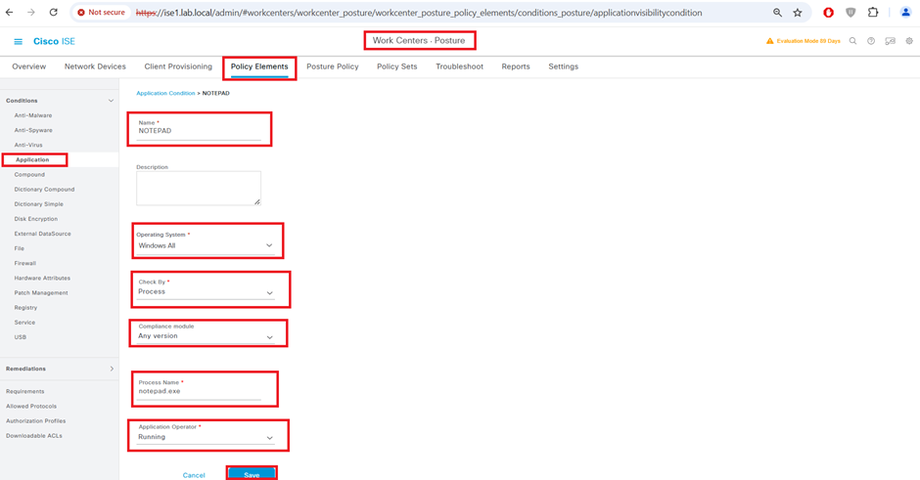Open browser zoom magnifier icon

(777, 12)
